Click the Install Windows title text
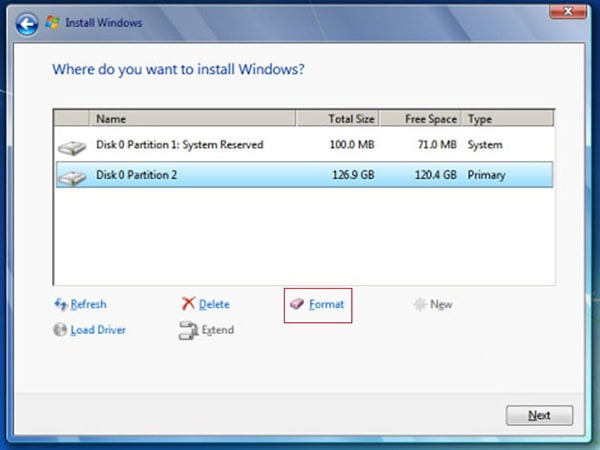This screenshot has width=600, height=450. click(x=104, y=23)
